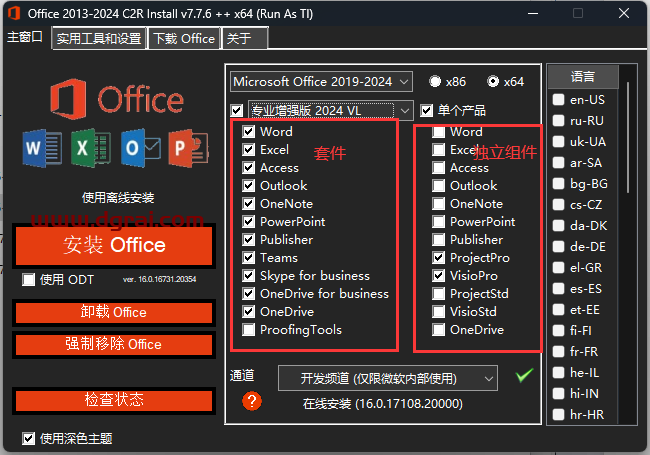The height and width of the screenshot is (455, 650).
Task: Enable the hi-IN language checkbox
Action: pyautogui.click(x=558, y=393)
